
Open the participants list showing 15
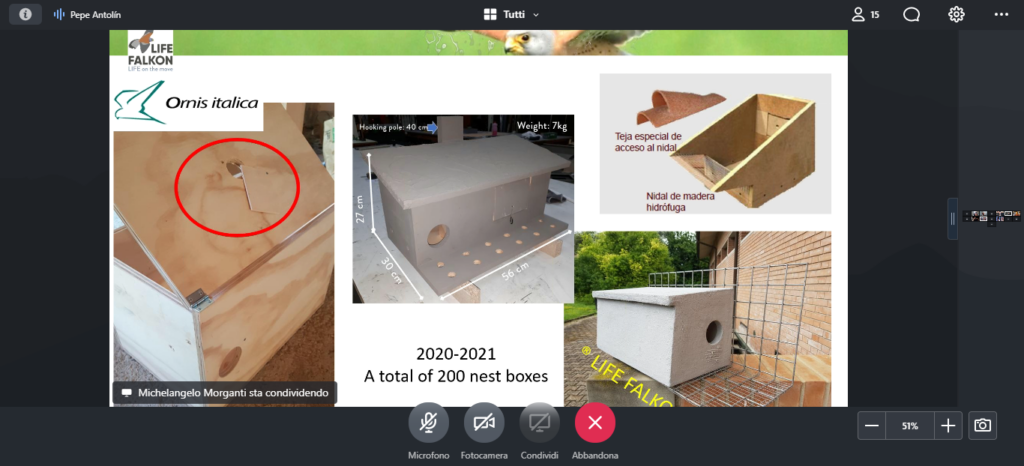[x=865, y=14]
